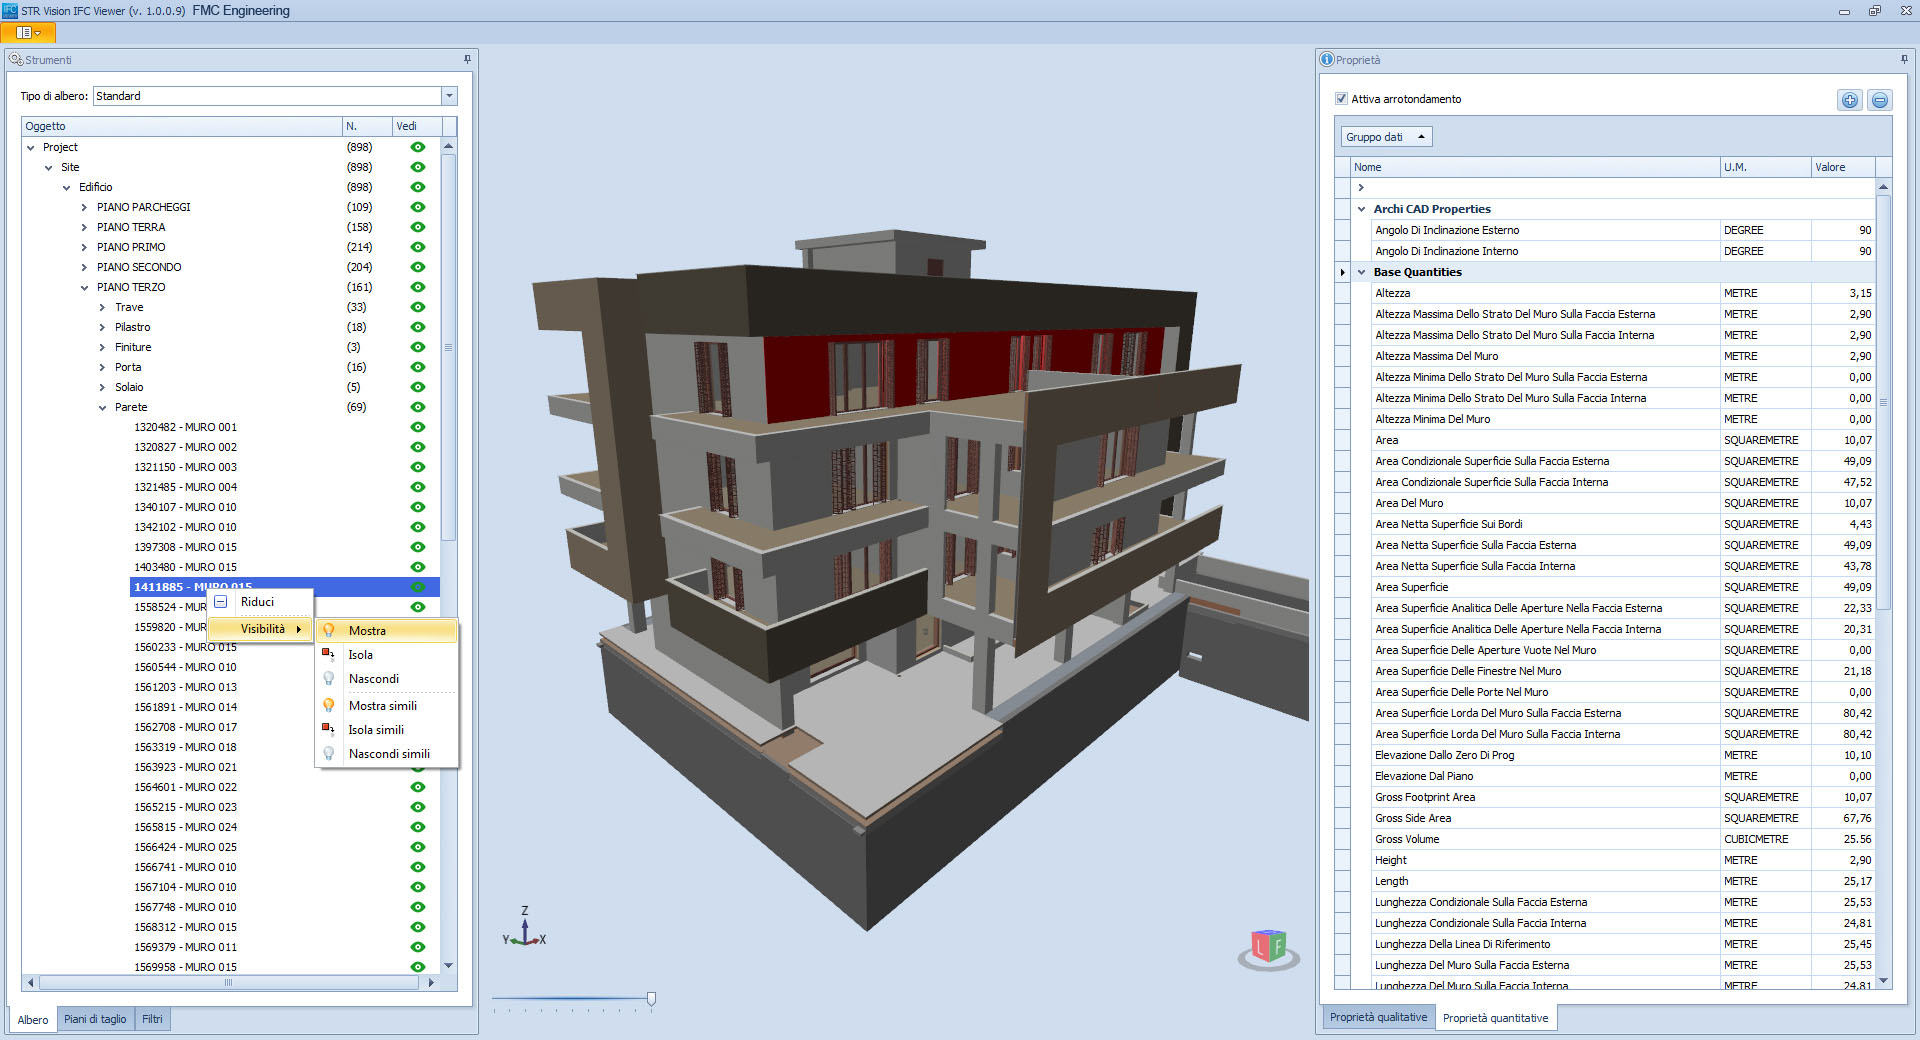
Task: Open the Tipo di albero dropdown
Action: pos(449,96)
